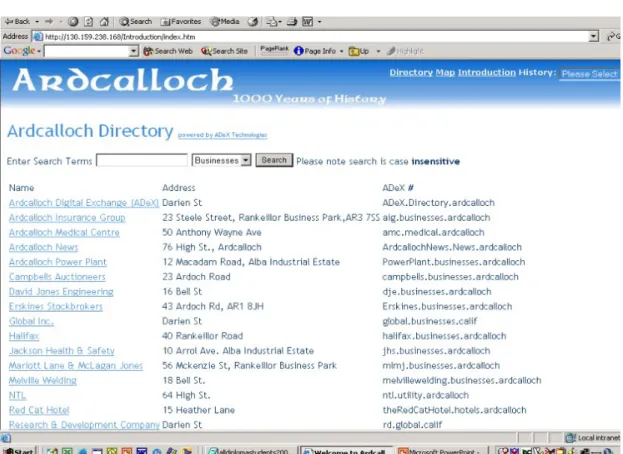This screenshot has height=454, width=623.
Task: Open the Map nav link
Action: pos(445,73)
